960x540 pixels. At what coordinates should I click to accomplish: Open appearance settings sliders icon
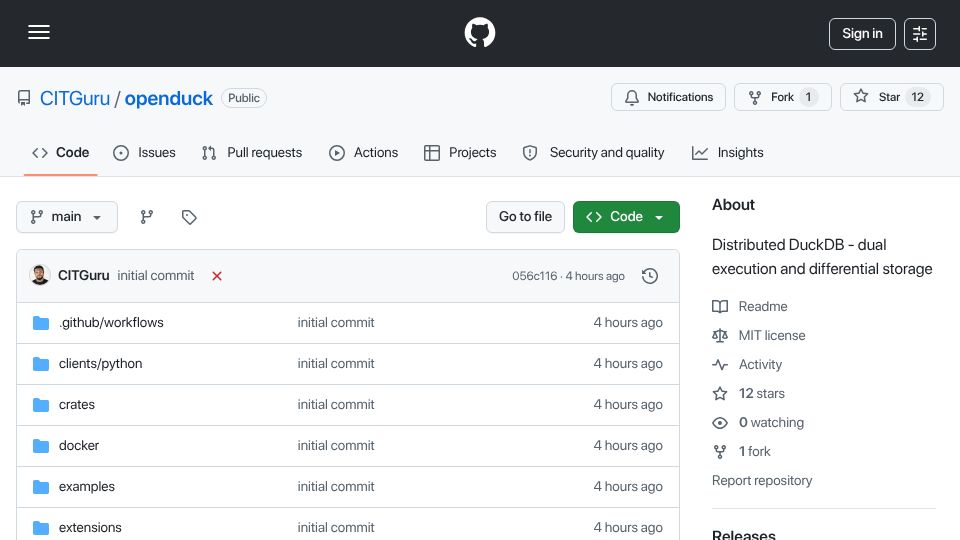[920, 34]
